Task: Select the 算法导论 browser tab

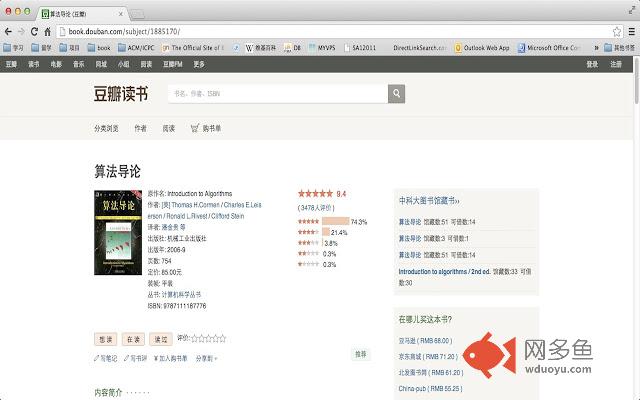Action: [83, 14]
